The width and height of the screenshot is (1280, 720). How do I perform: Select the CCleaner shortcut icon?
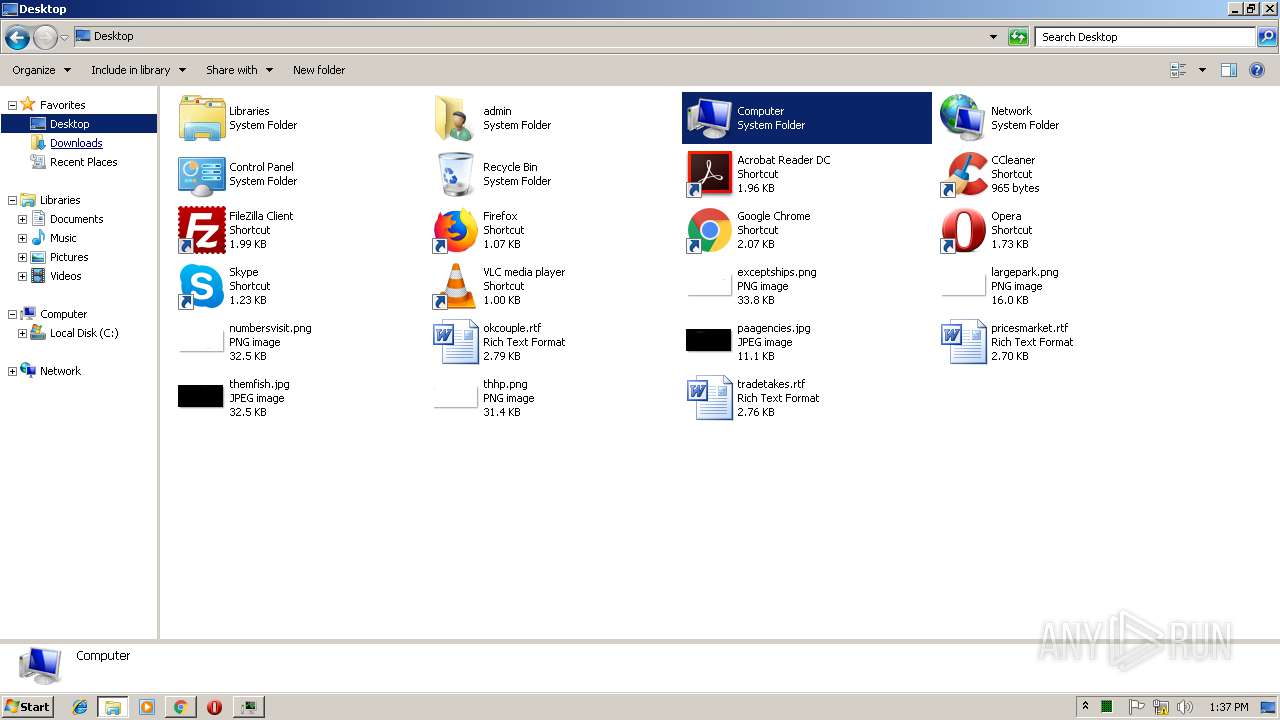[x=963, y=174]
